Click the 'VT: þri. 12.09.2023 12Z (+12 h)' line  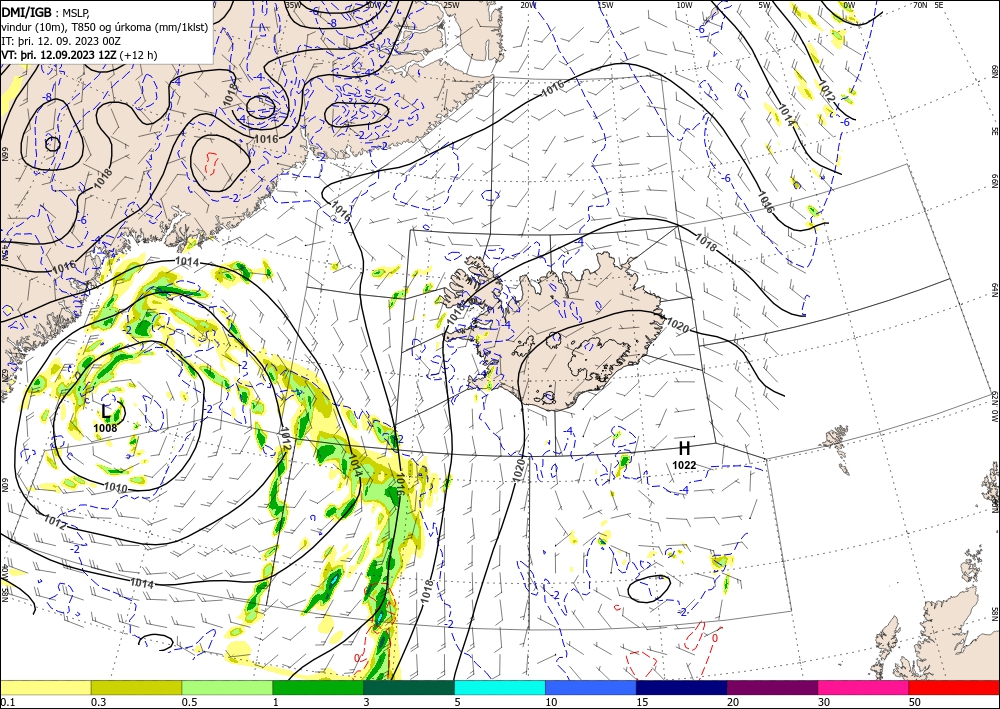click(x=79, y=55)
